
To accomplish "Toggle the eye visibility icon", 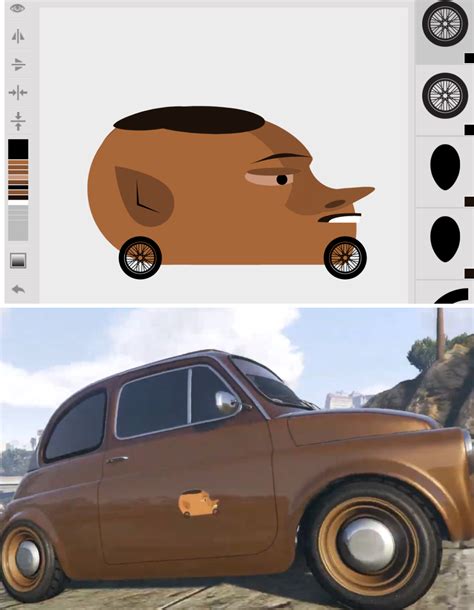I will (18, 8).
